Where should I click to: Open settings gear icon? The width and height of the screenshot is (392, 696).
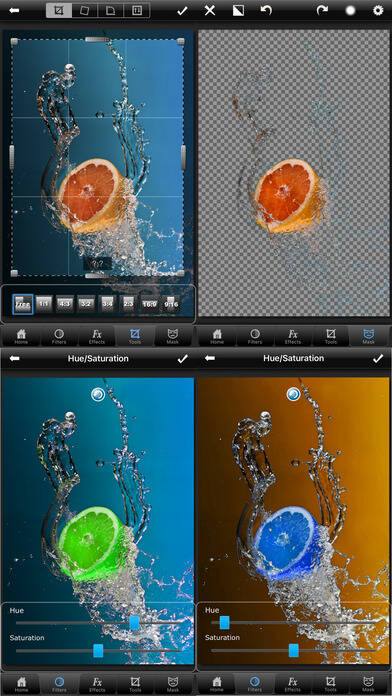[x=378, y=10]
